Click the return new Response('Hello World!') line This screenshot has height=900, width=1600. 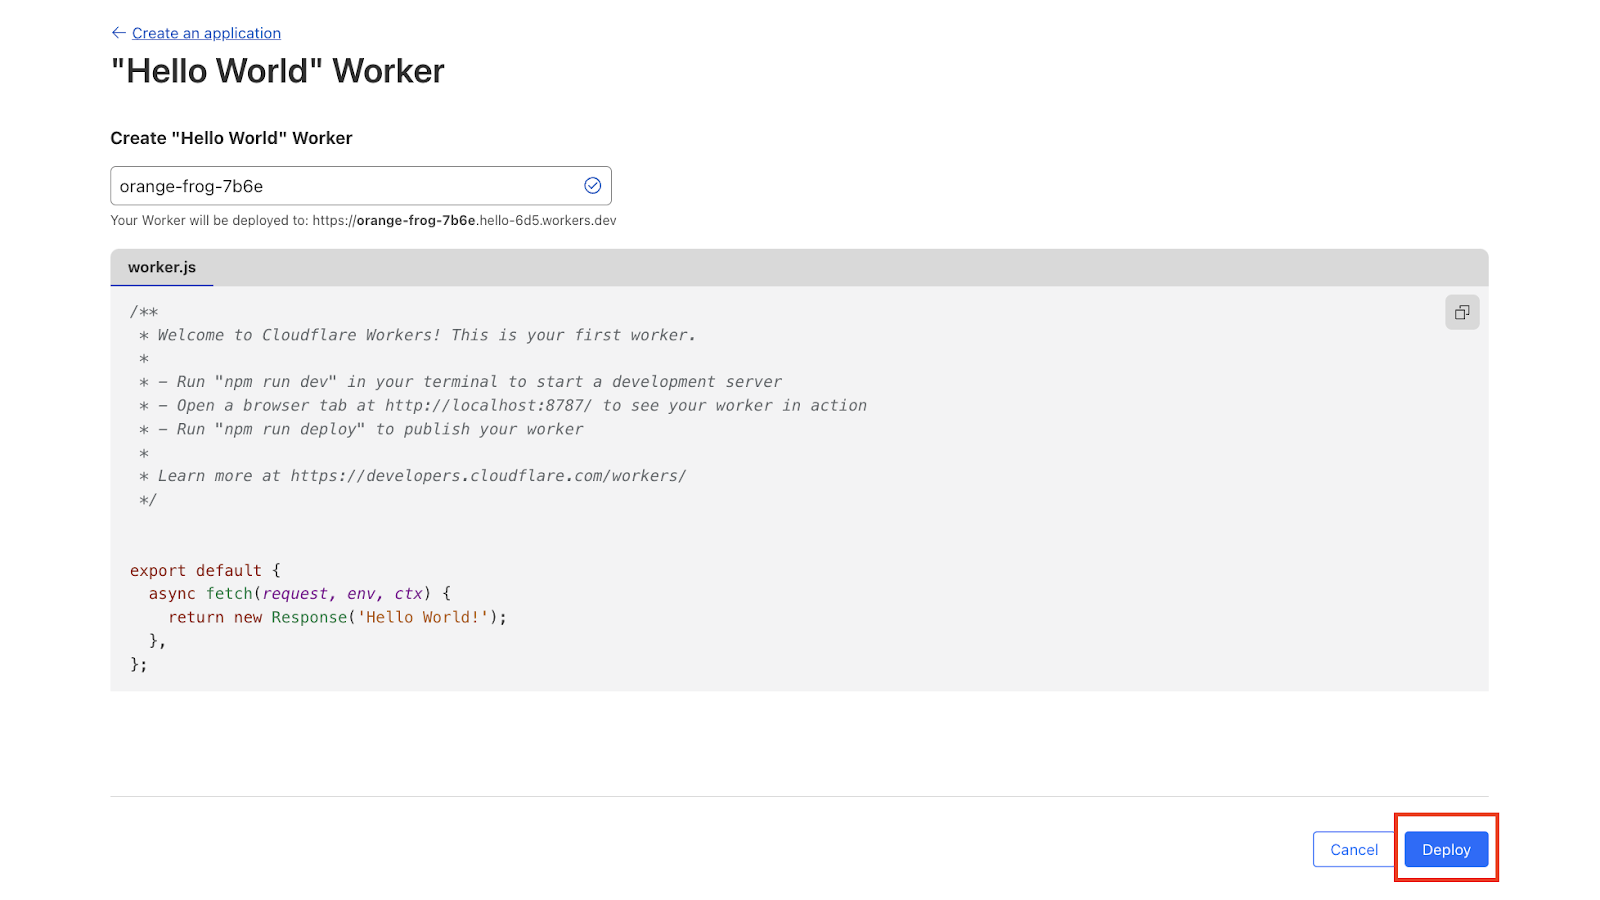[338, 617]
